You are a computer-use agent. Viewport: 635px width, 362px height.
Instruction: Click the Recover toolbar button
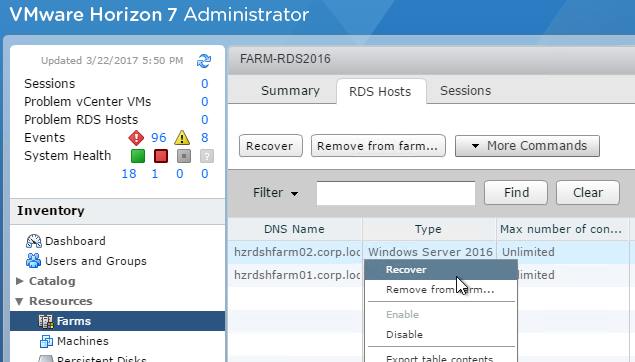tap(271, 146)
